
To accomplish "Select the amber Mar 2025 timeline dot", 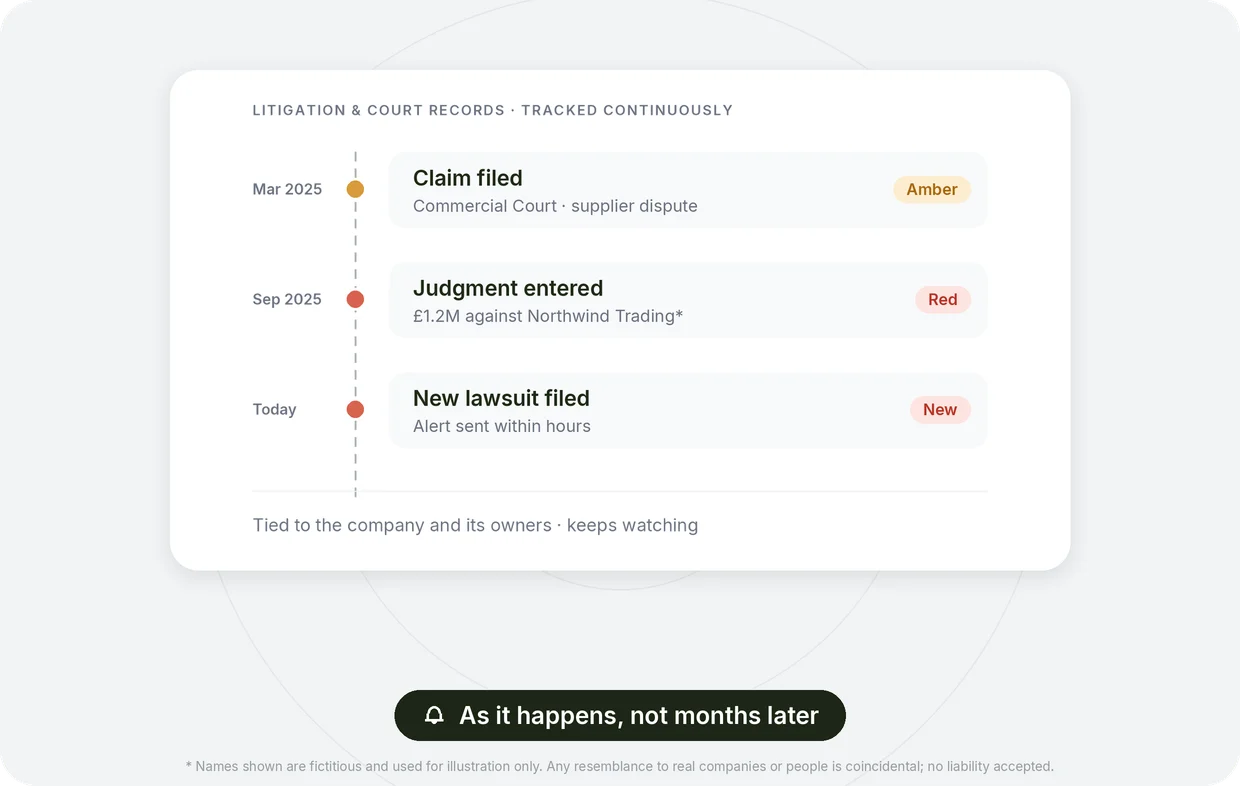I will tap(355, 189).
